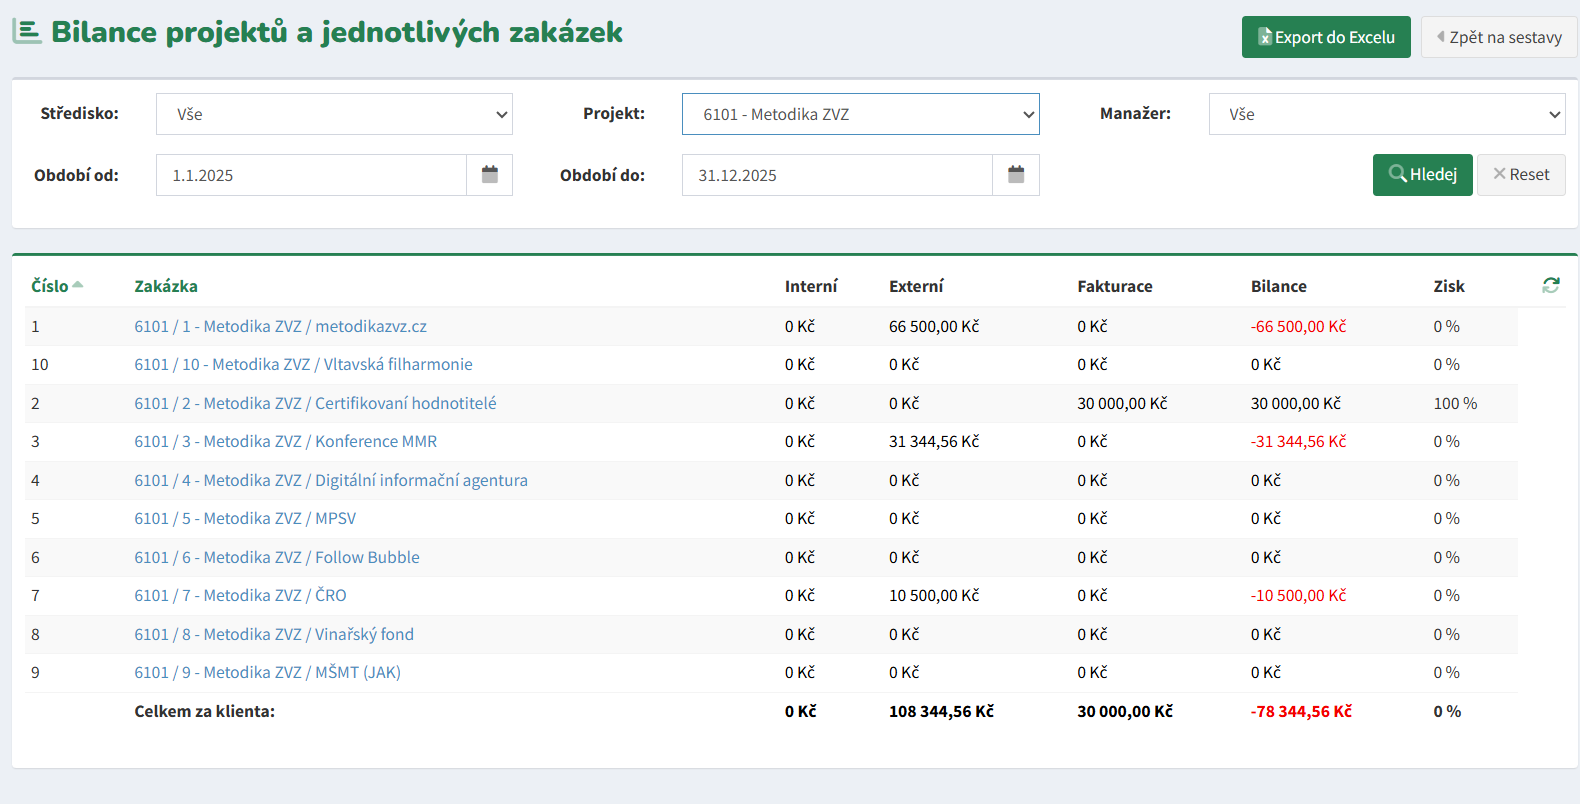Open order 6101 / 1 metodikazvz.cz link

[280, 326]
